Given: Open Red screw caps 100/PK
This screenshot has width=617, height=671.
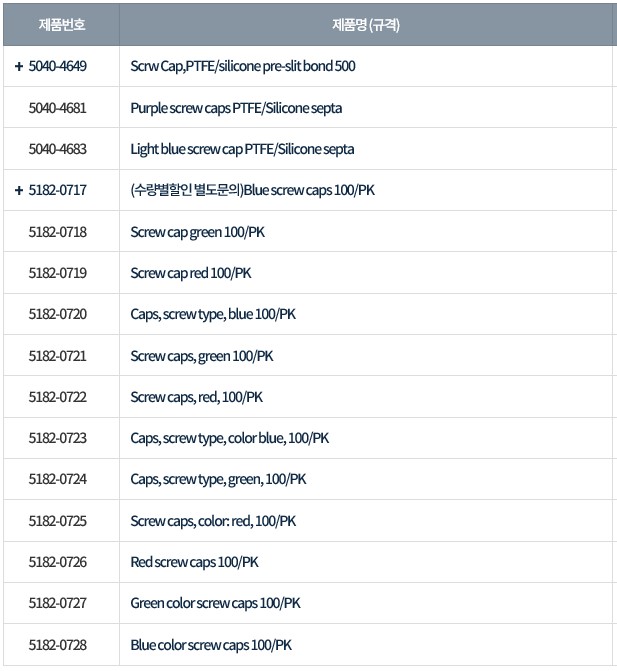Looking at the screenshot, I should click(x=194, y=562).
